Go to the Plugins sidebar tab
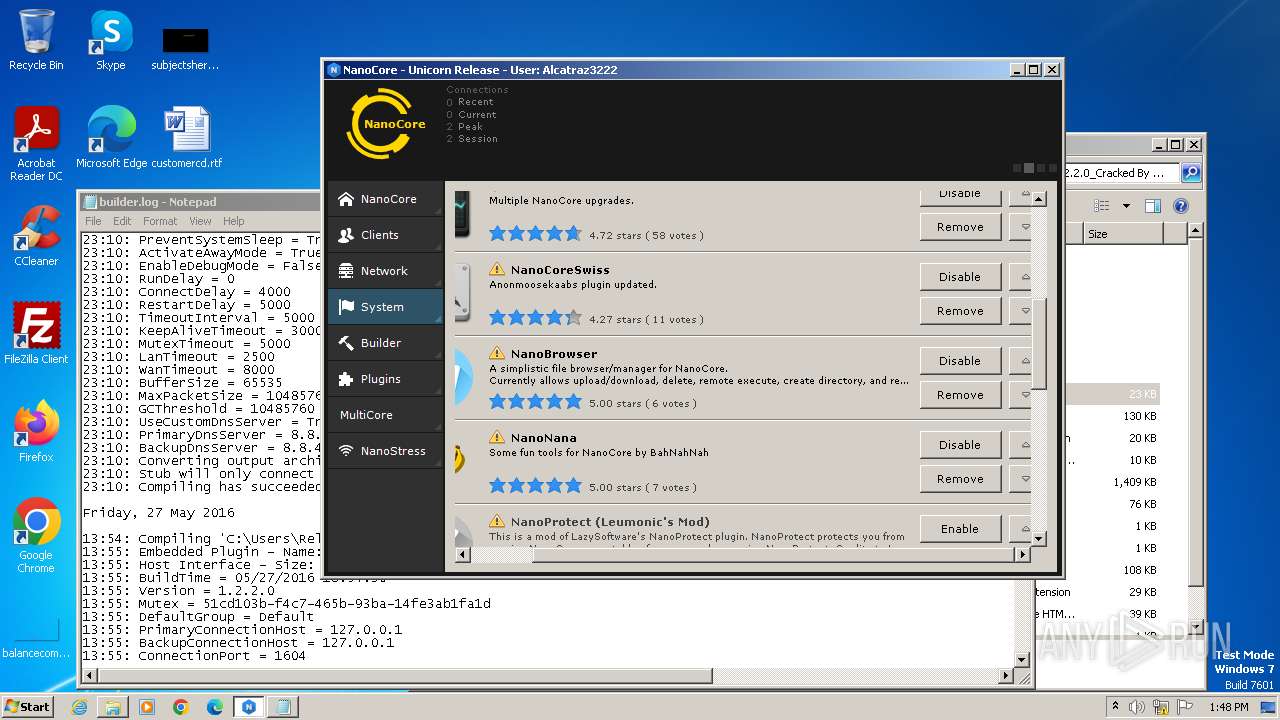 [x=385, y=379]
